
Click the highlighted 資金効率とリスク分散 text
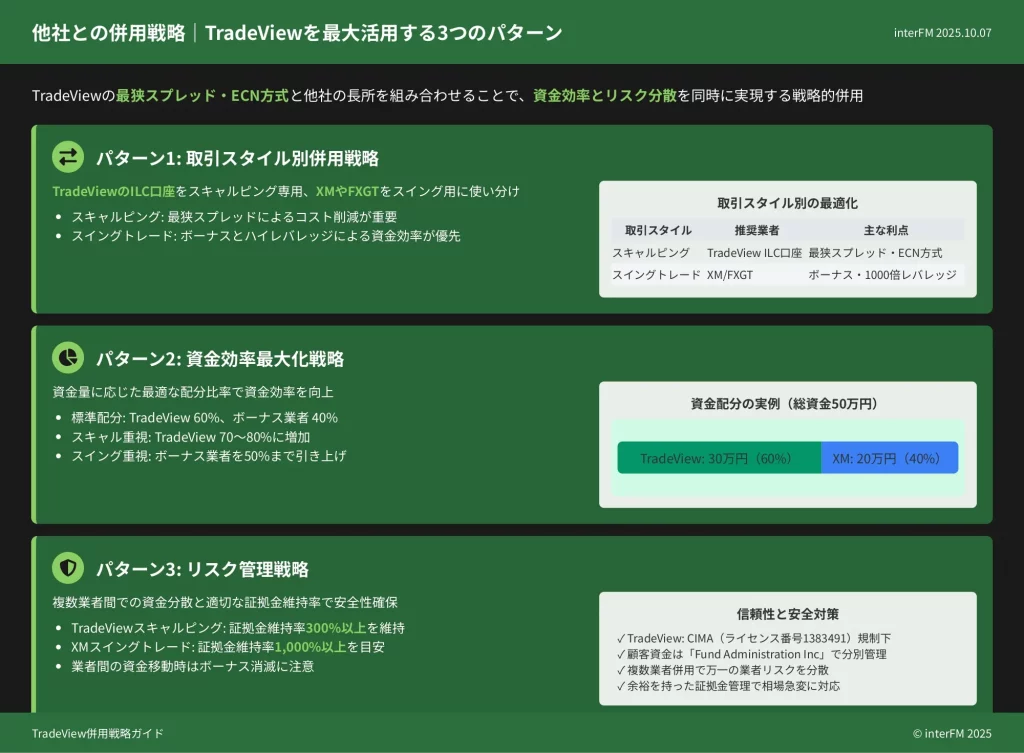(604, 96)
